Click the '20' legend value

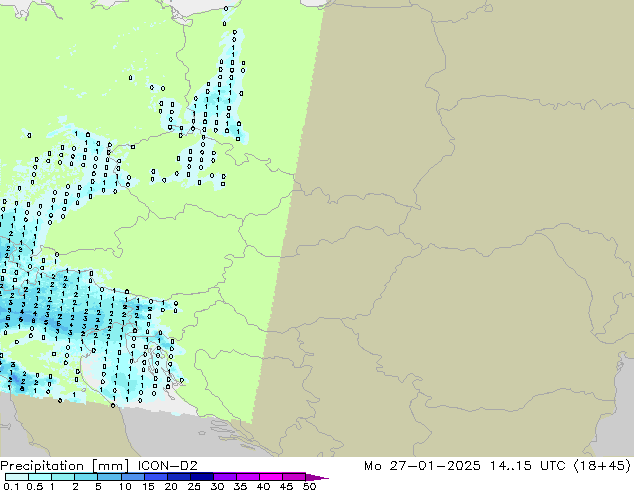171,486
